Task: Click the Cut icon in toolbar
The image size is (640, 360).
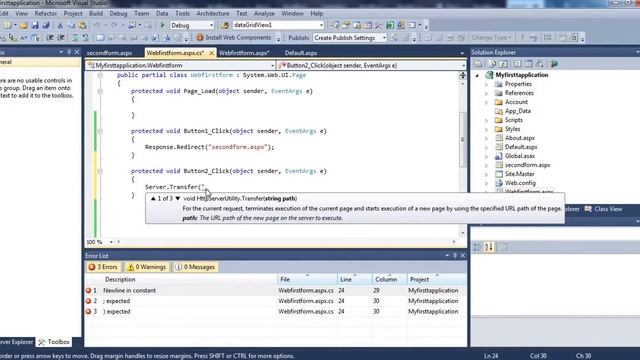Action: (60, 25)
